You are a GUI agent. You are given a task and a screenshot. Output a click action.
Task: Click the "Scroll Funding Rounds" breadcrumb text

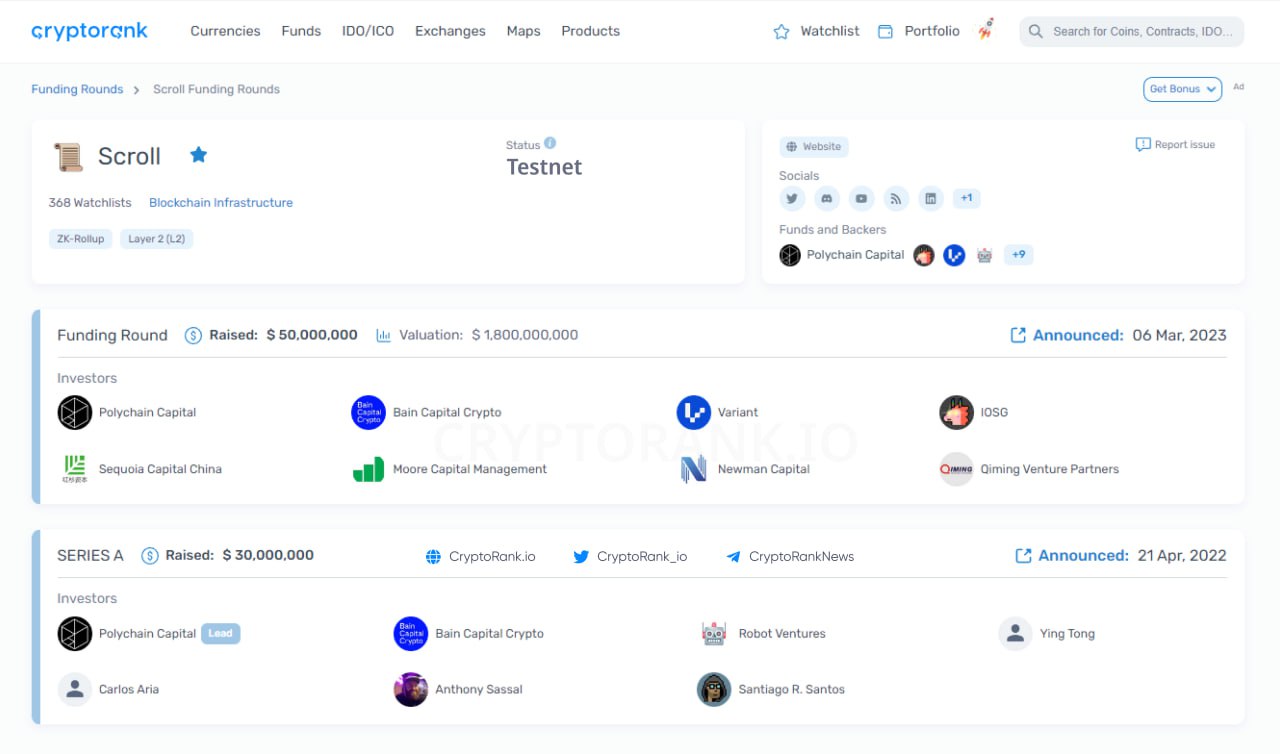click(x=216, y=89)
